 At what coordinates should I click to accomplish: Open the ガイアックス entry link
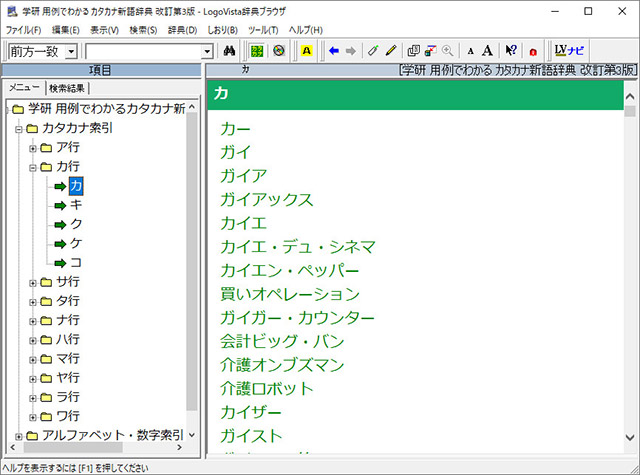(267, 200)
